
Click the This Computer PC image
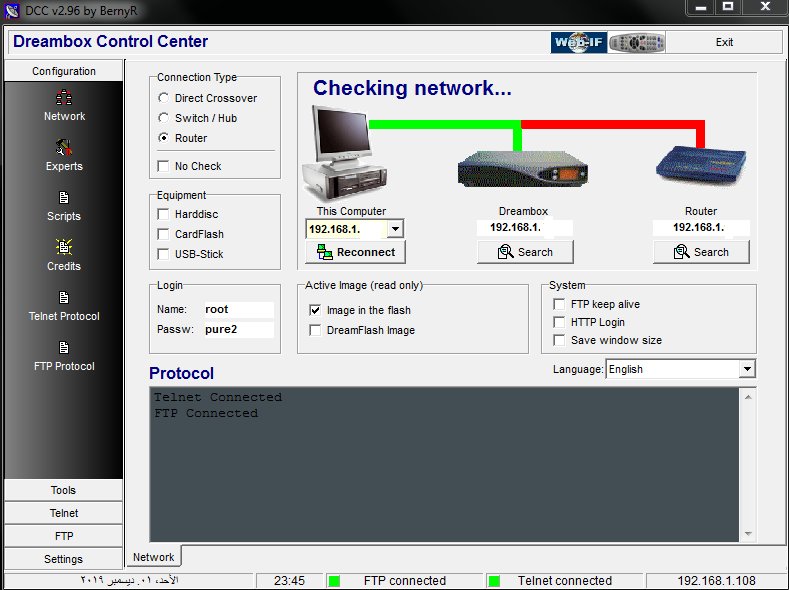coord(345,154)
